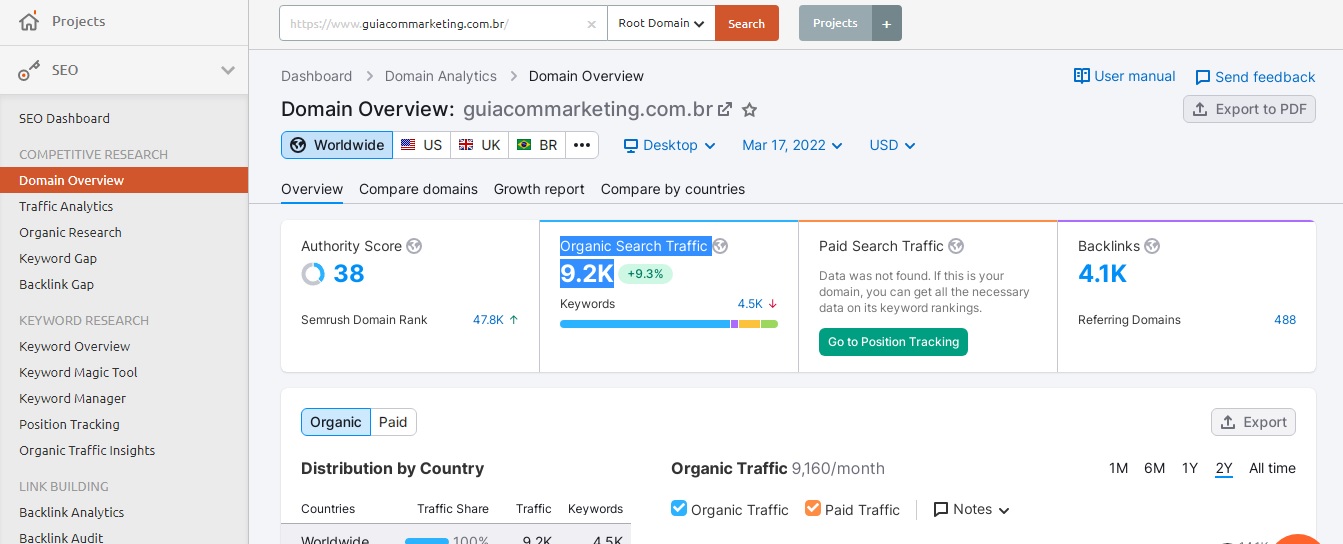Open the Desktop device dropdown
Viewport: 1343px width, 544px height.
coord(670,145)
